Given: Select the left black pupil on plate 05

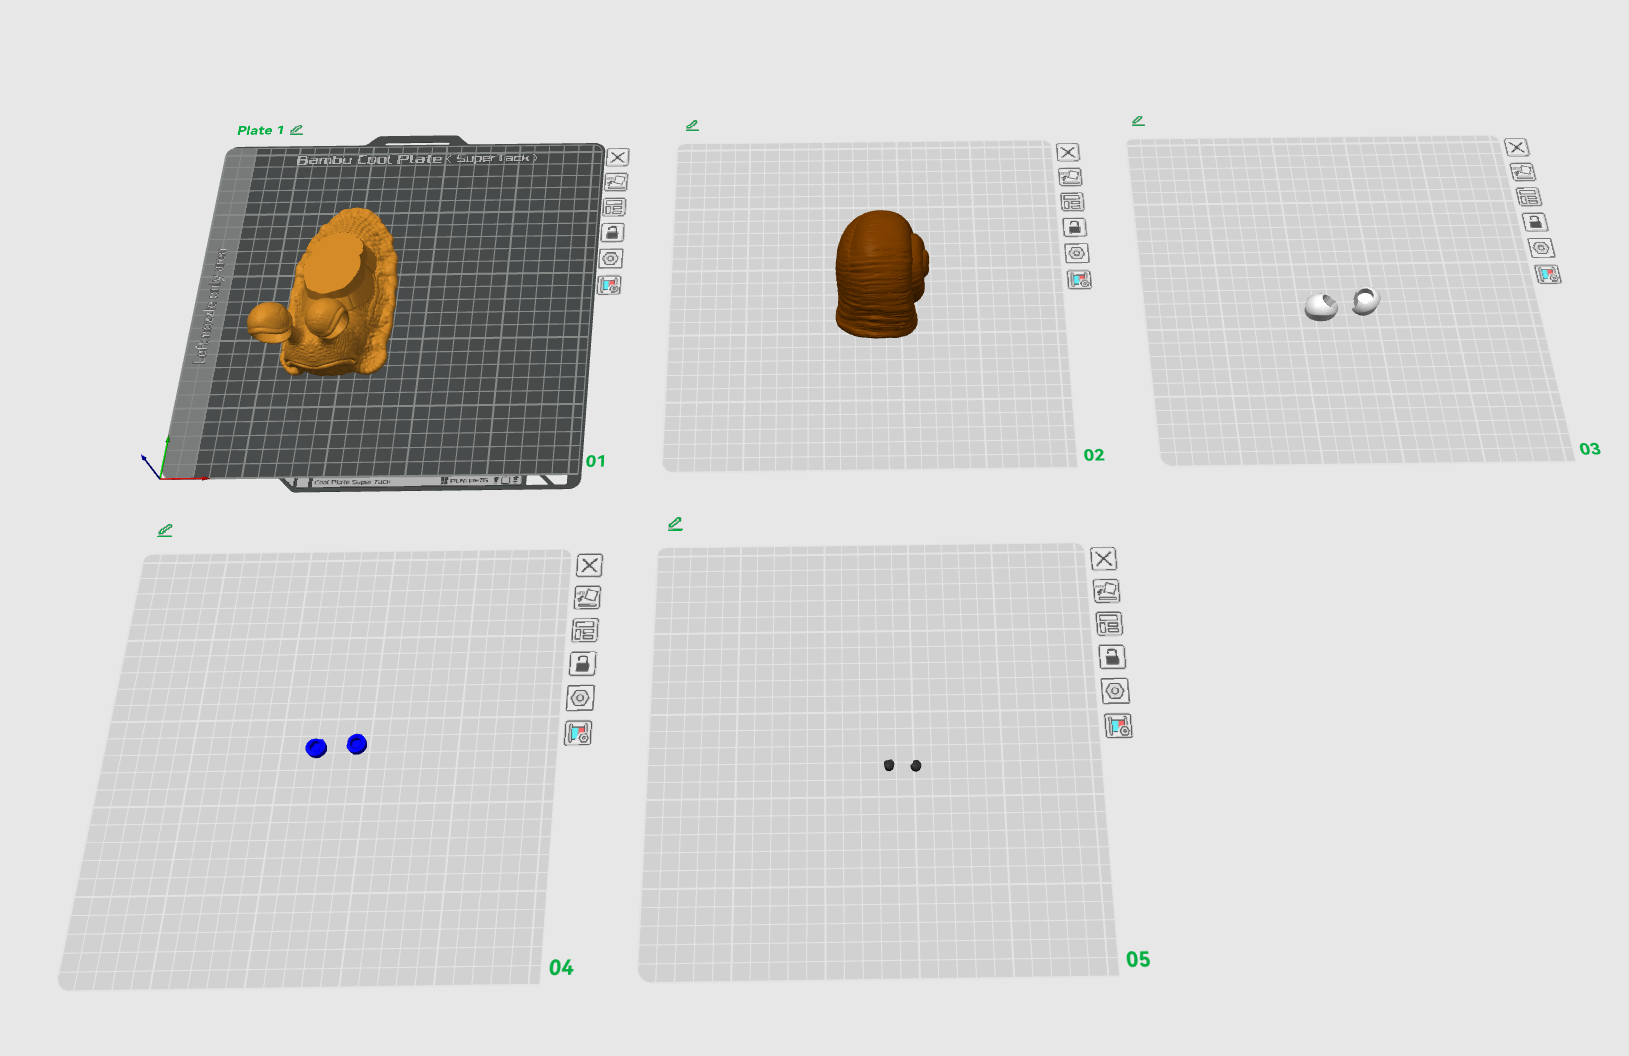Looking at the screenshot, I should point(889,765).
